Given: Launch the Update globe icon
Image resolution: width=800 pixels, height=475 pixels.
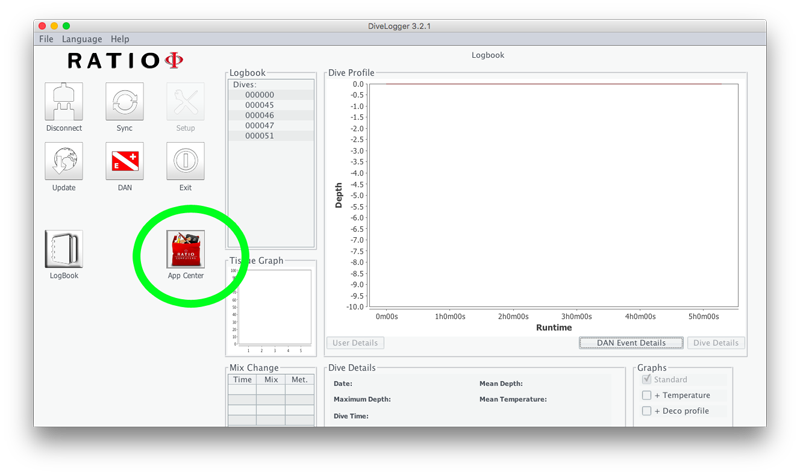Looking at the screenshot, I should click(x=64, y=161).
